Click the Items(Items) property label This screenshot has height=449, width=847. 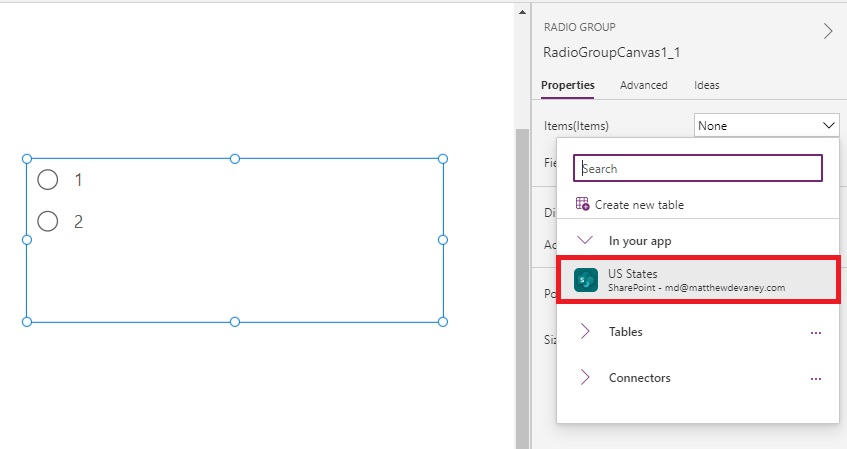(x=576, y=126)
